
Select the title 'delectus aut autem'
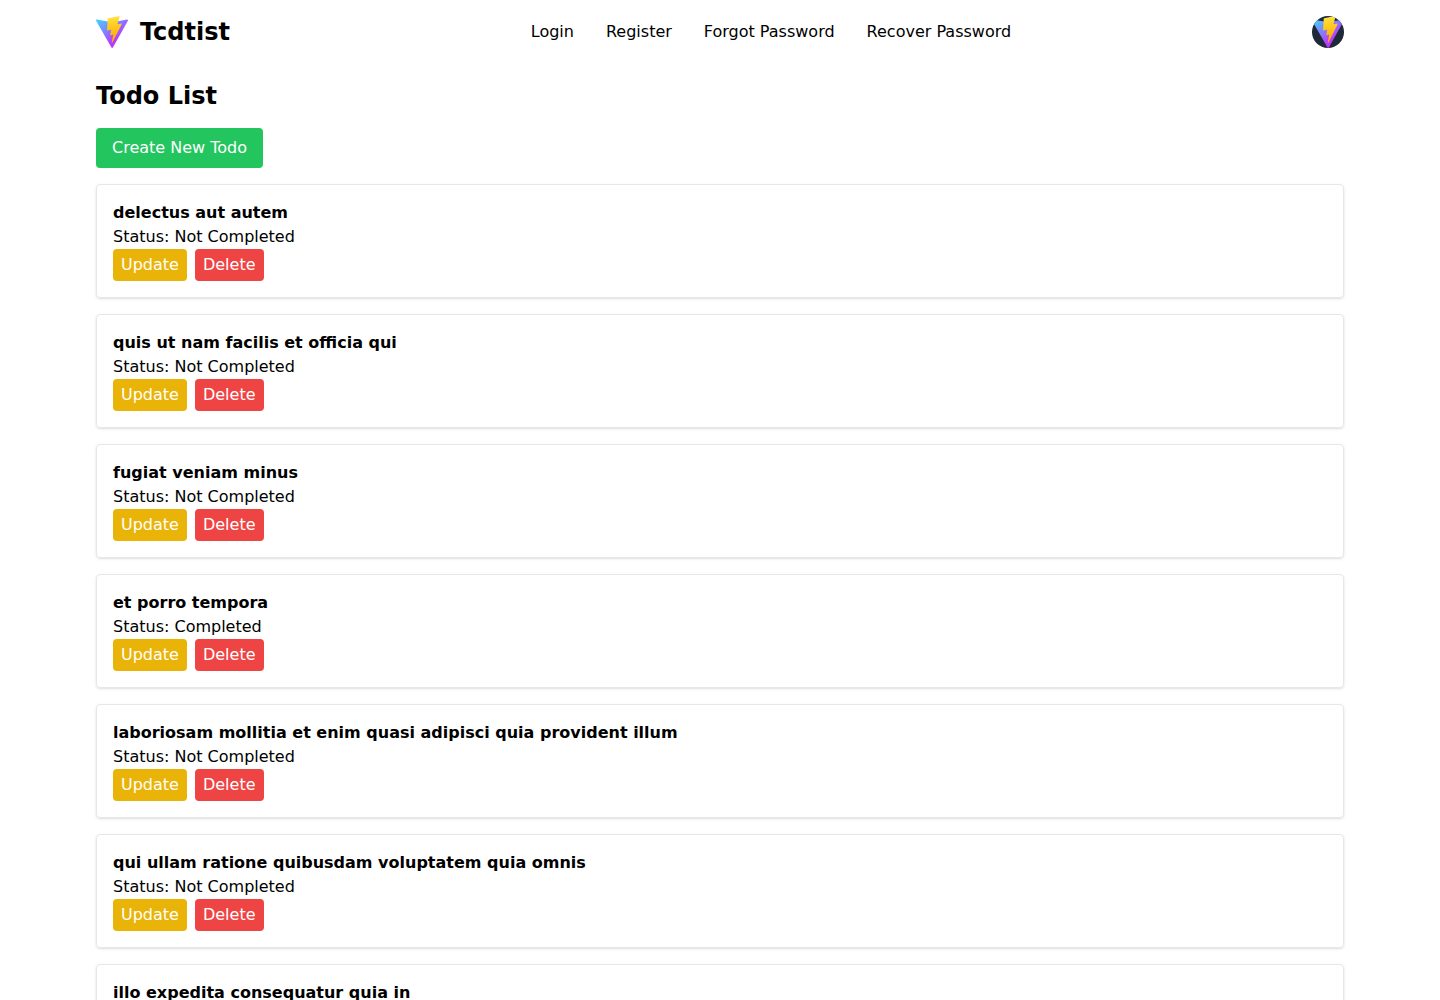200,212
